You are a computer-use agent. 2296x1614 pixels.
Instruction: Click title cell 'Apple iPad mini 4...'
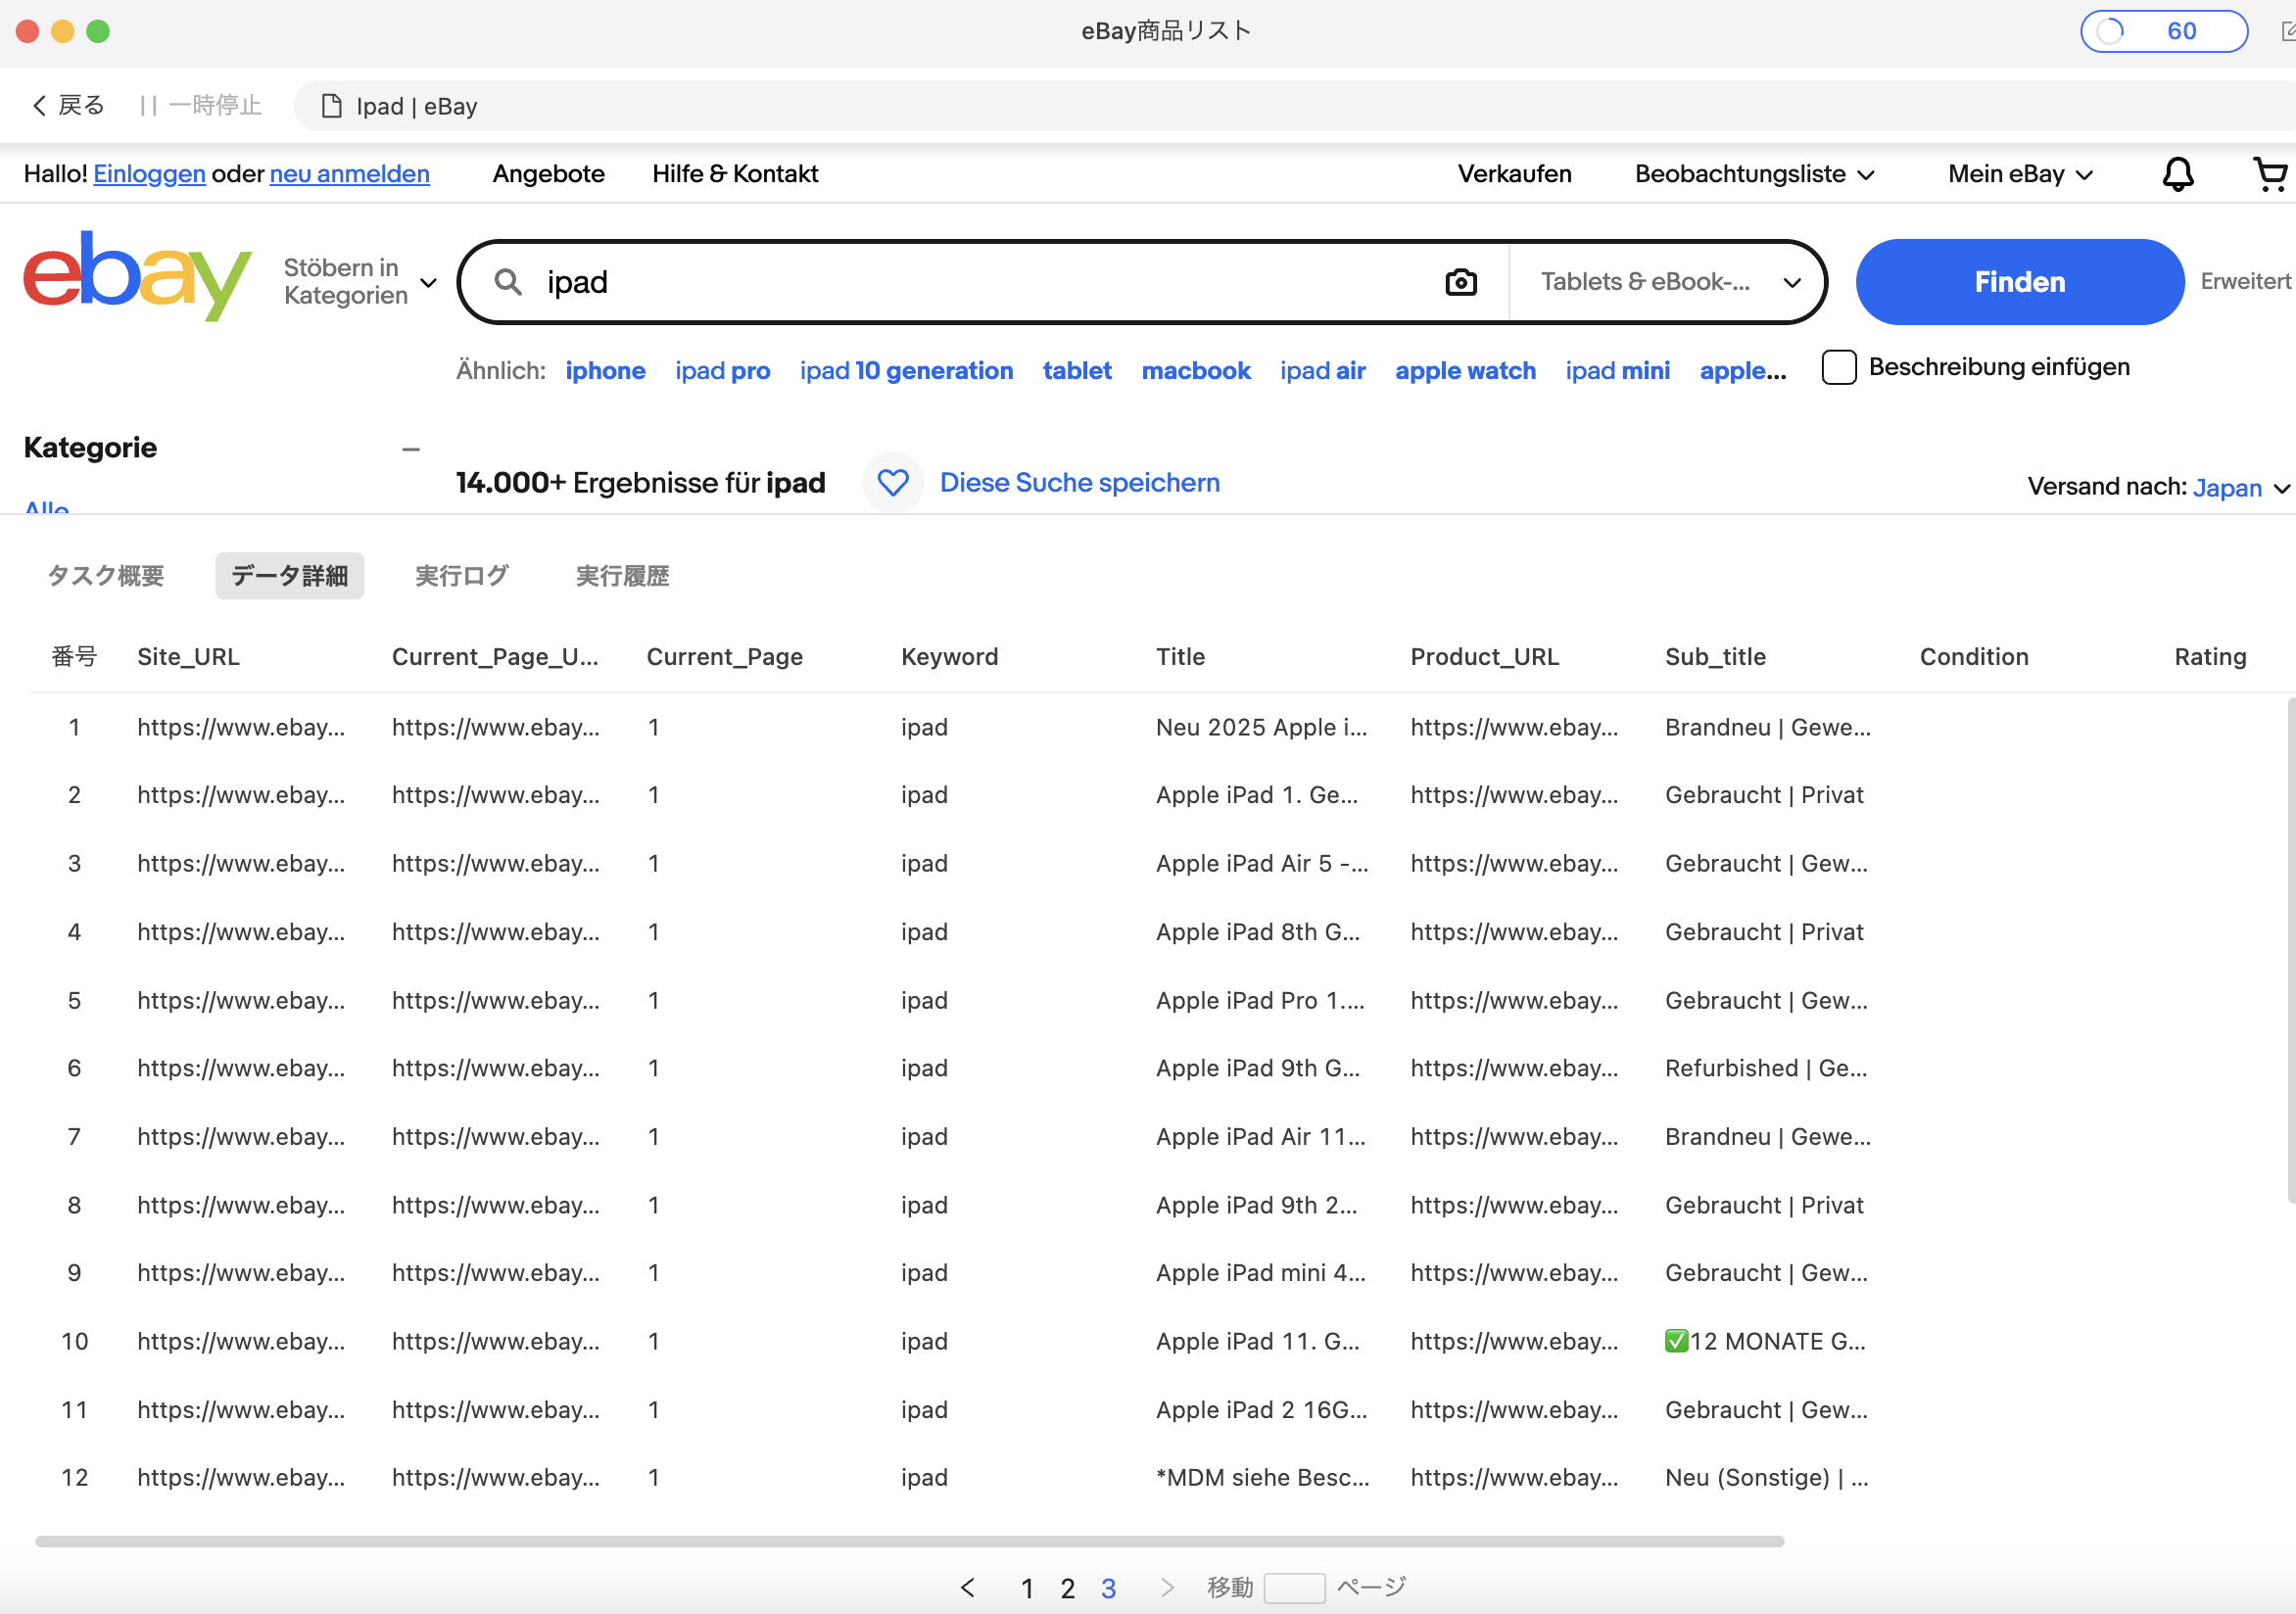(x=1260, y=1272)
